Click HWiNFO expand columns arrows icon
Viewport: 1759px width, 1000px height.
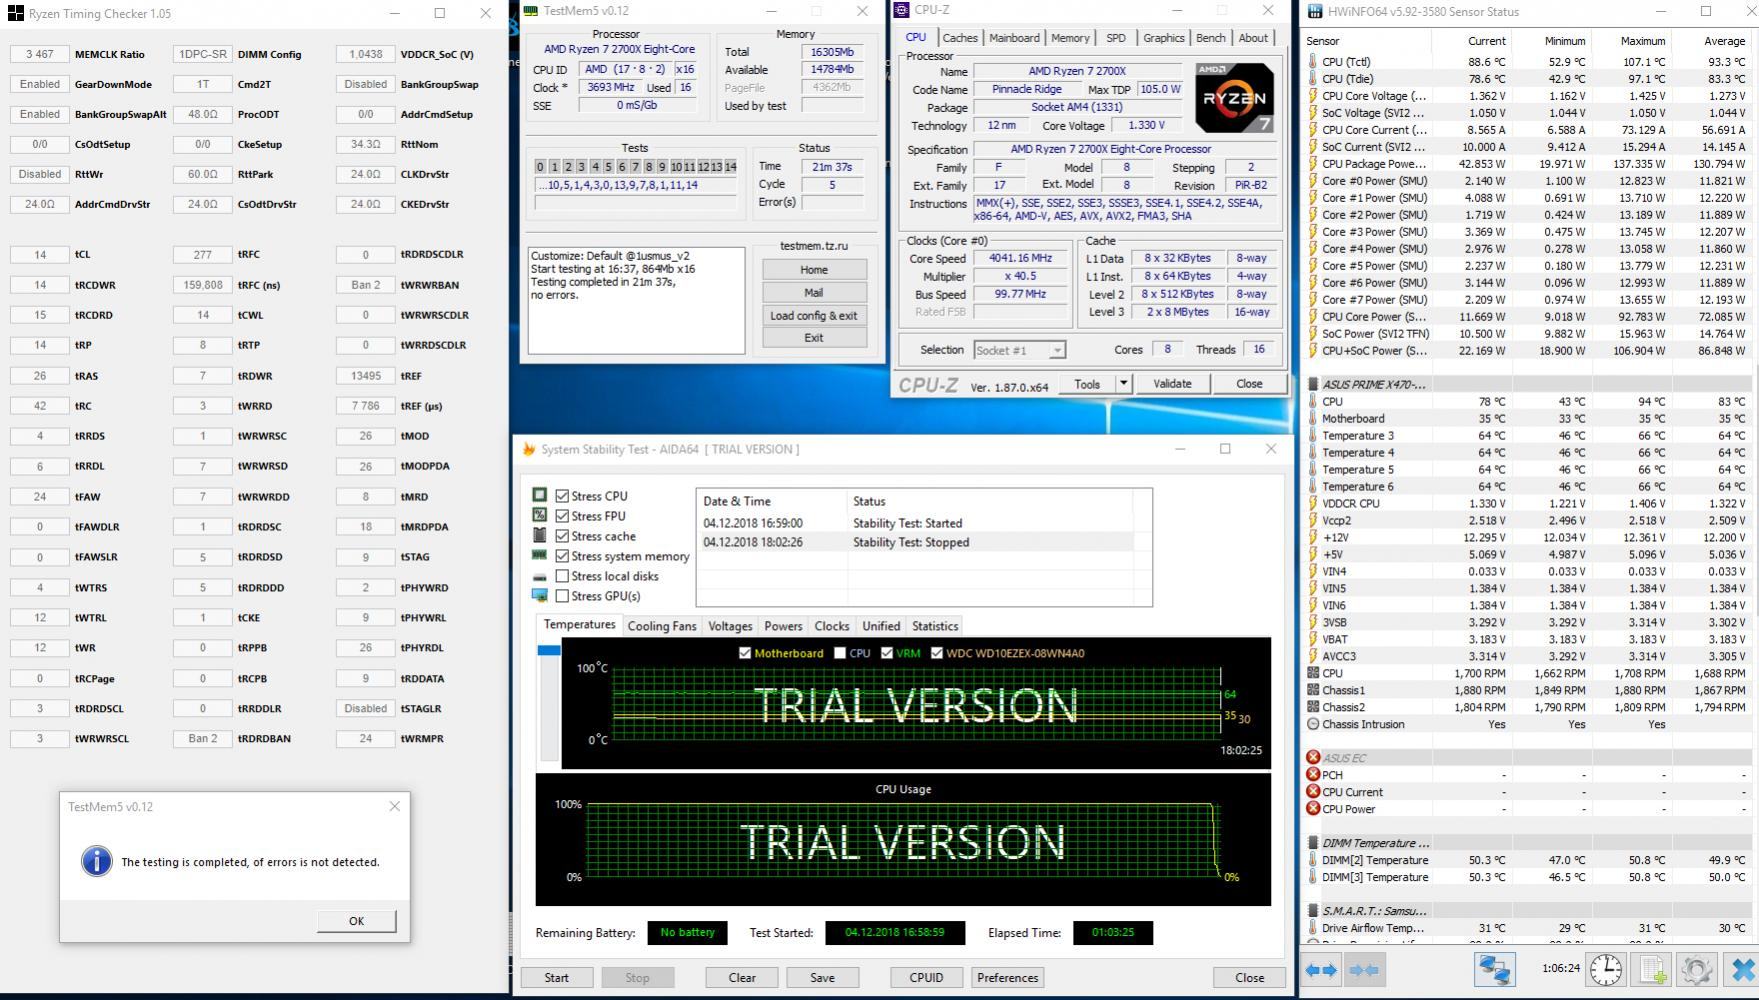tap(1322, 969)
